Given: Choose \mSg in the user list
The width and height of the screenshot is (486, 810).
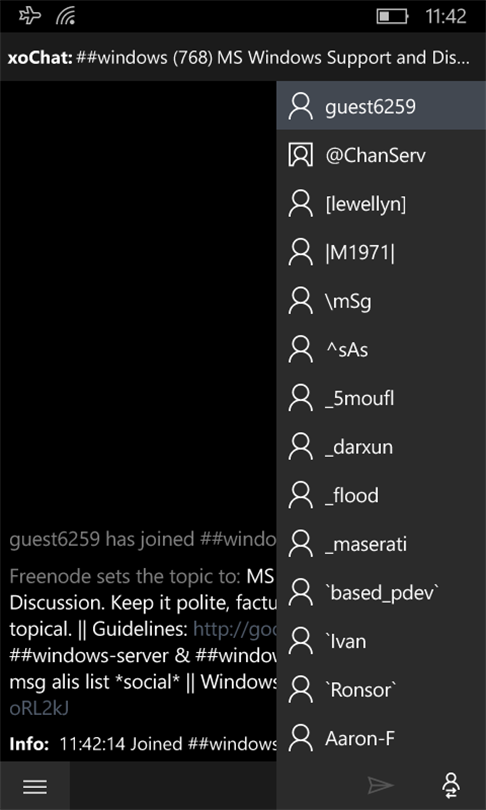Looking at the screenshot, I should coord(381,301).
